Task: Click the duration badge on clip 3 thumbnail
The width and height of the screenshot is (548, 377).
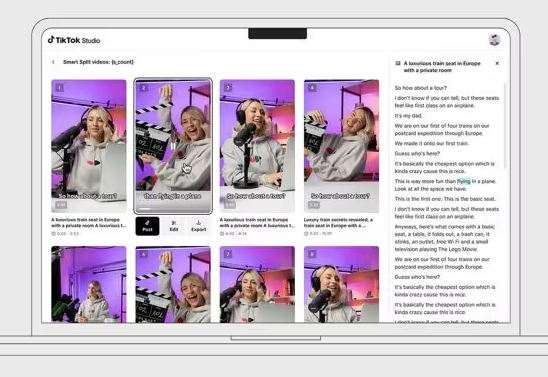Action: (229, 205)
